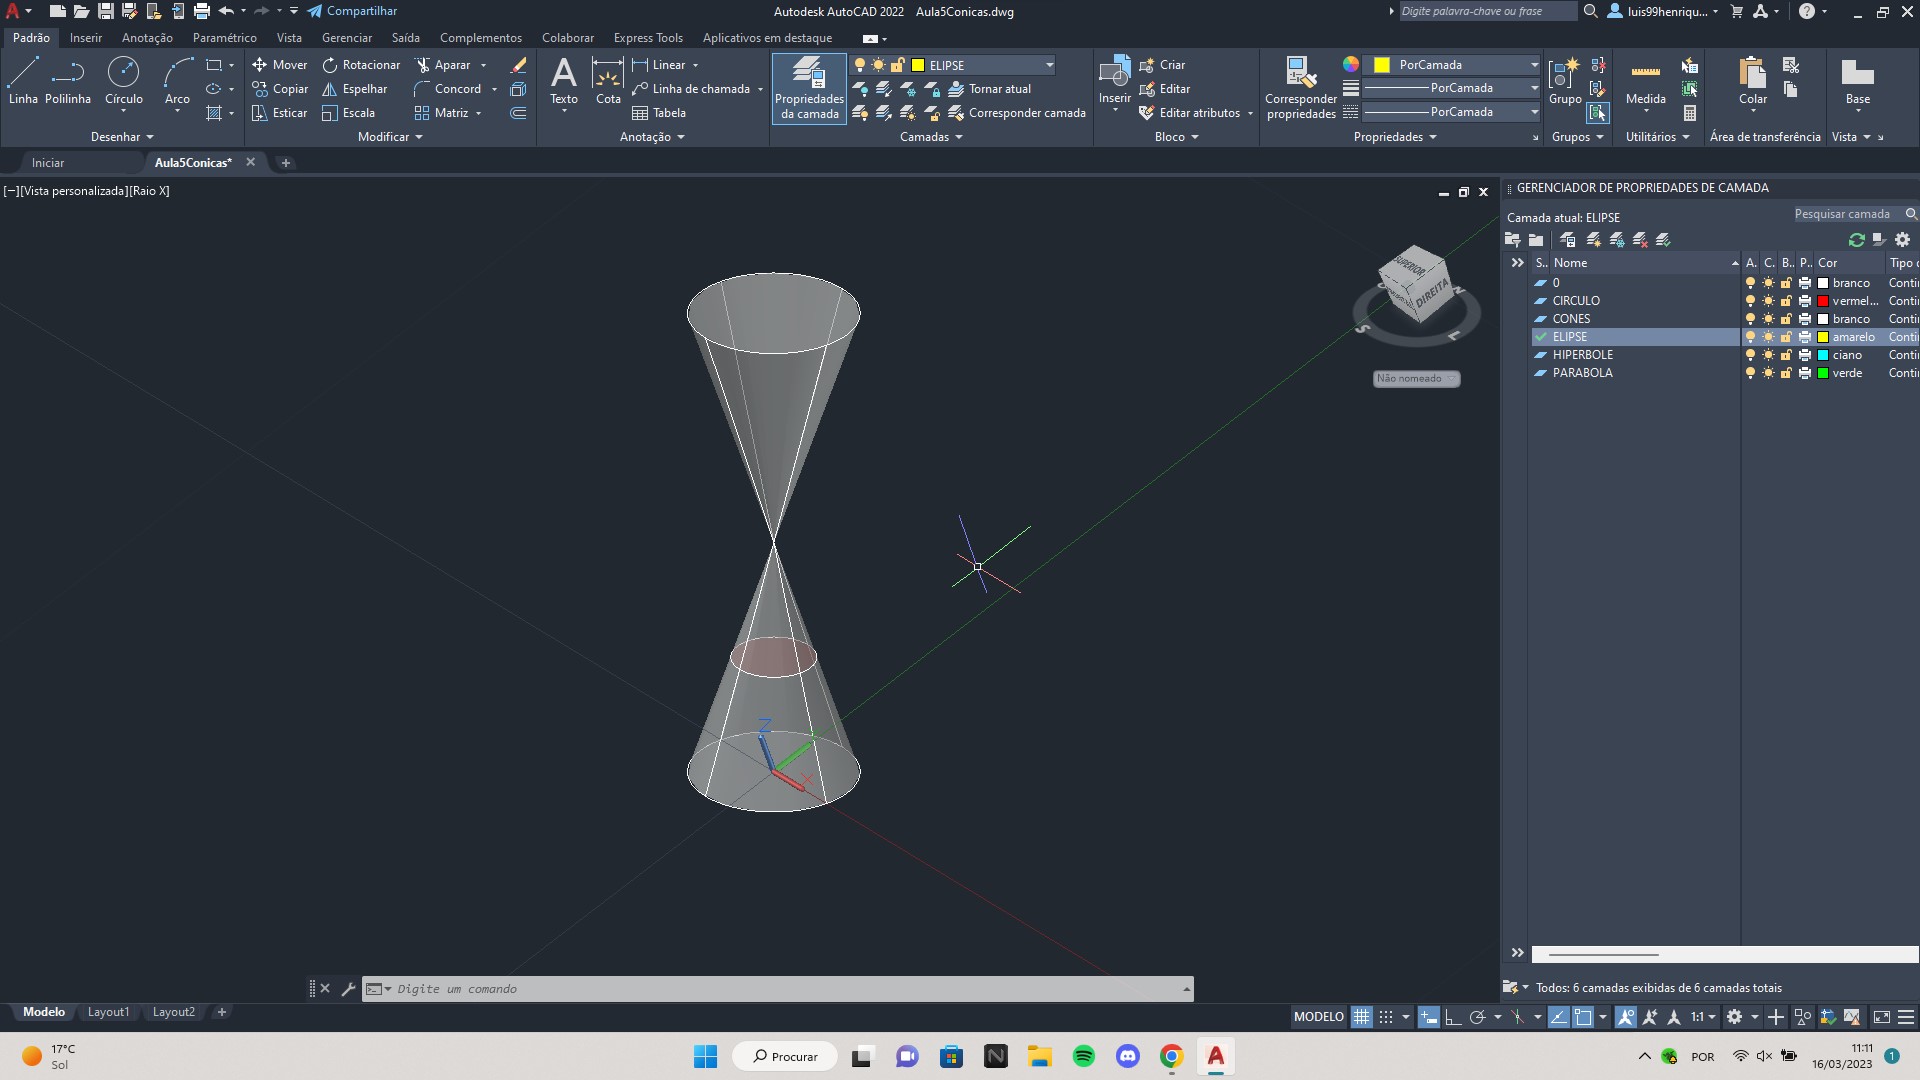
Task: Open the Anotação ribbon tab
Action: pos(145,37)
